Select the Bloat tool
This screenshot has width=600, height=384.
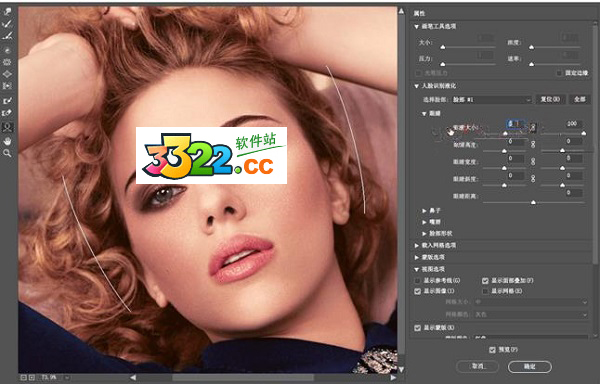pyautogui.click(x=7, y=74)
